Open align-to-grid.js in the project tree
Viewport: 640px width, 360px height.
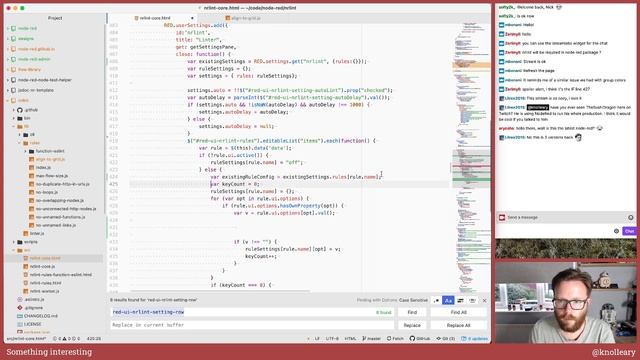click(x=50, y=159)
